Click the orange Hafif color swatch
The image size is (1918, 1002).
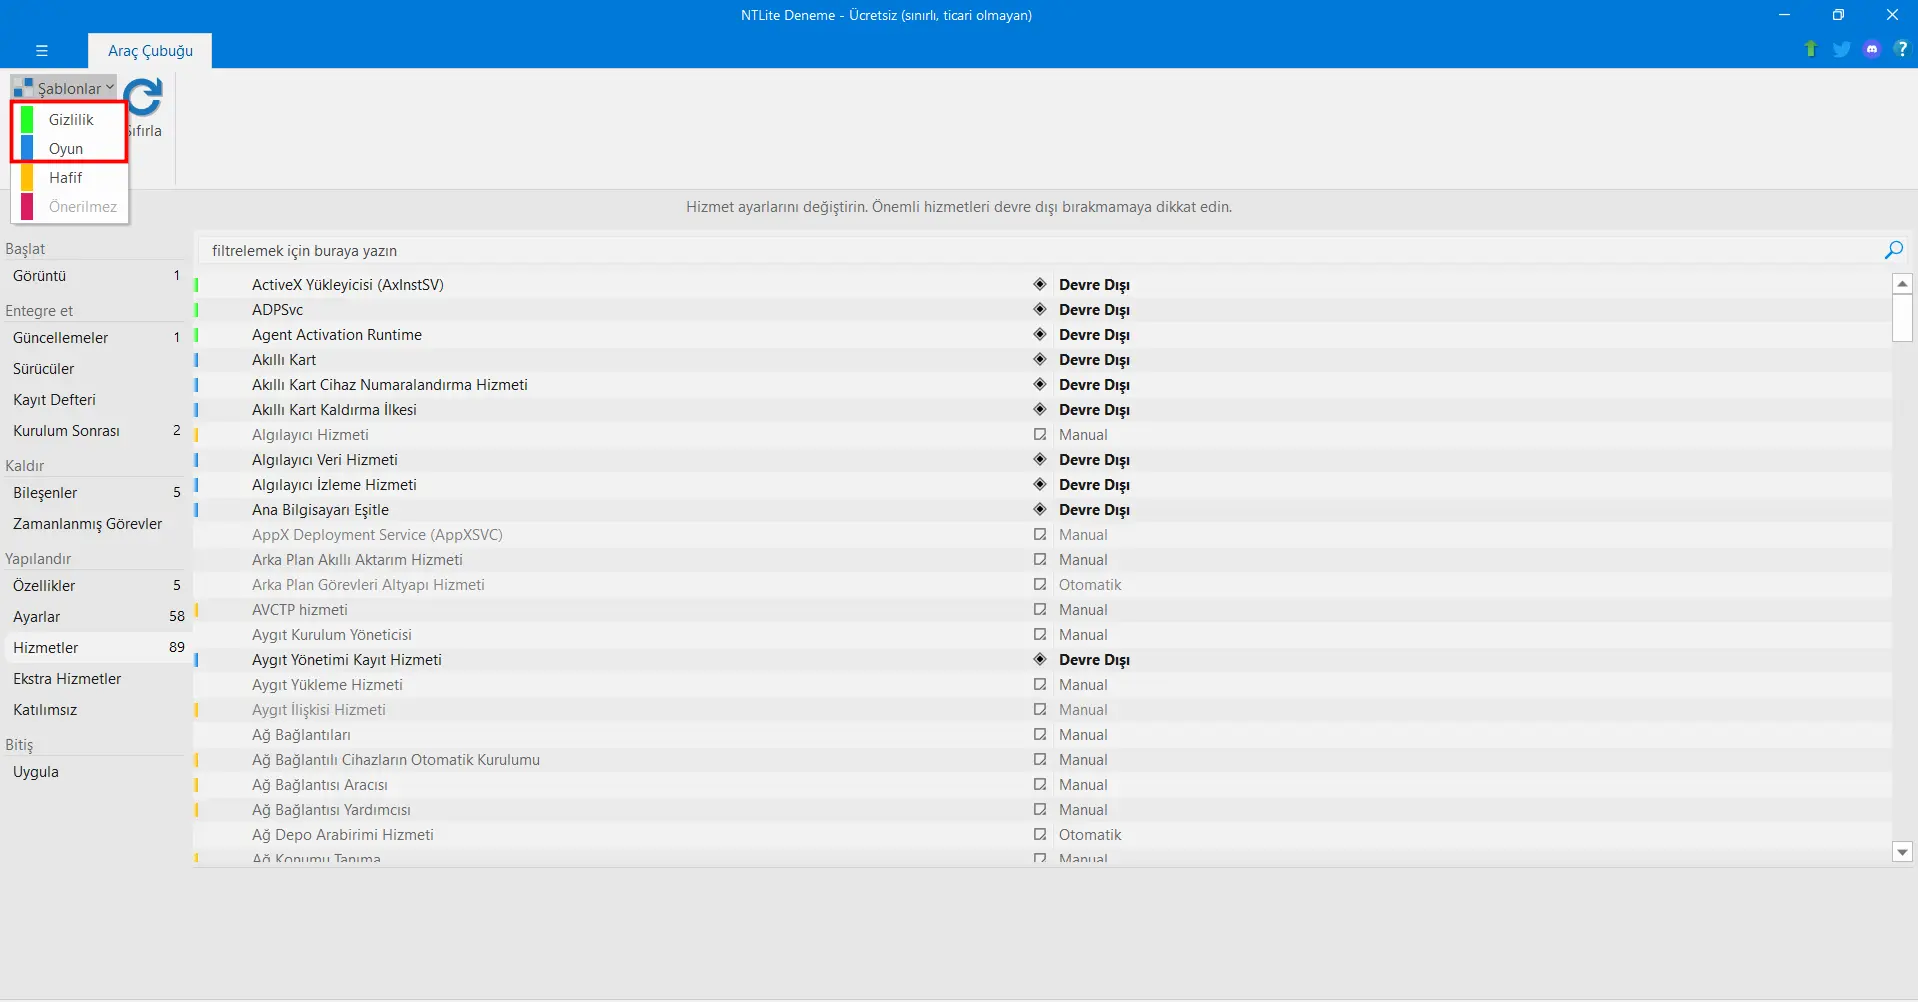coord(27,177)
